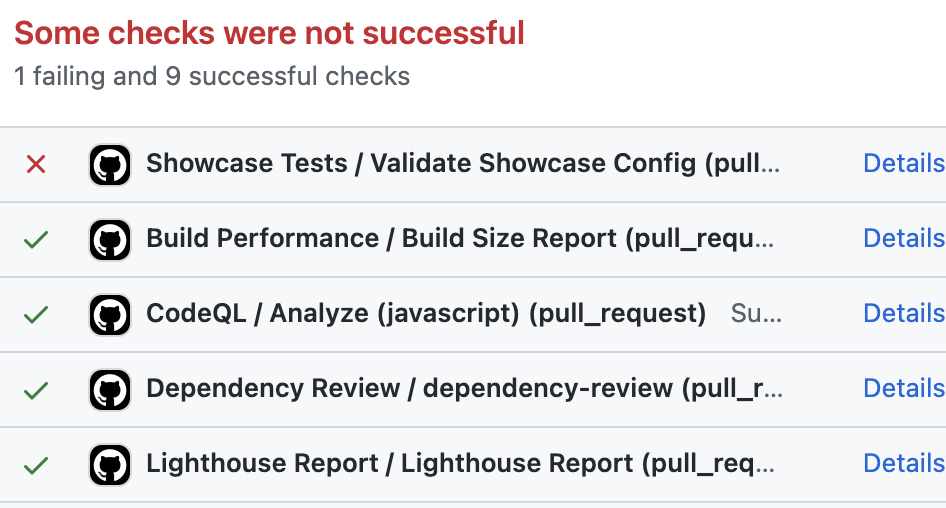This screenshot has height=508, width=946.
Task: Open Details for Build Size Report
Action: click(x=903, y=238)
